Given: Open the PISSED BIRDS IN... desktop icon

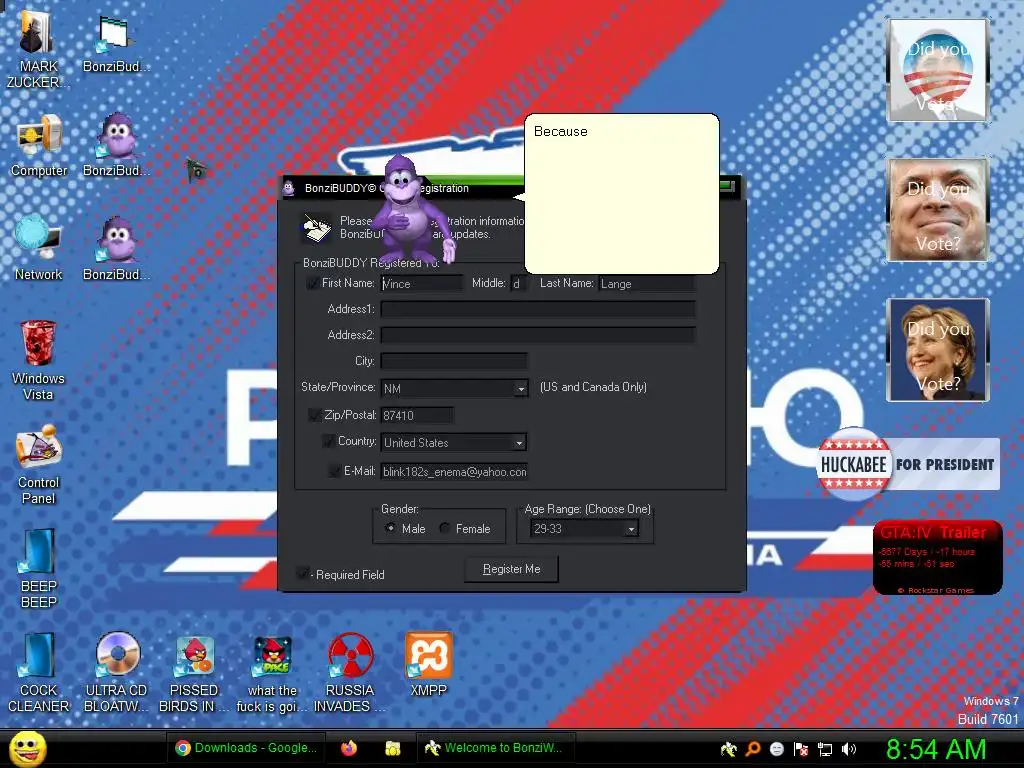Looking at the screenshot, I should tap(194, 673).
